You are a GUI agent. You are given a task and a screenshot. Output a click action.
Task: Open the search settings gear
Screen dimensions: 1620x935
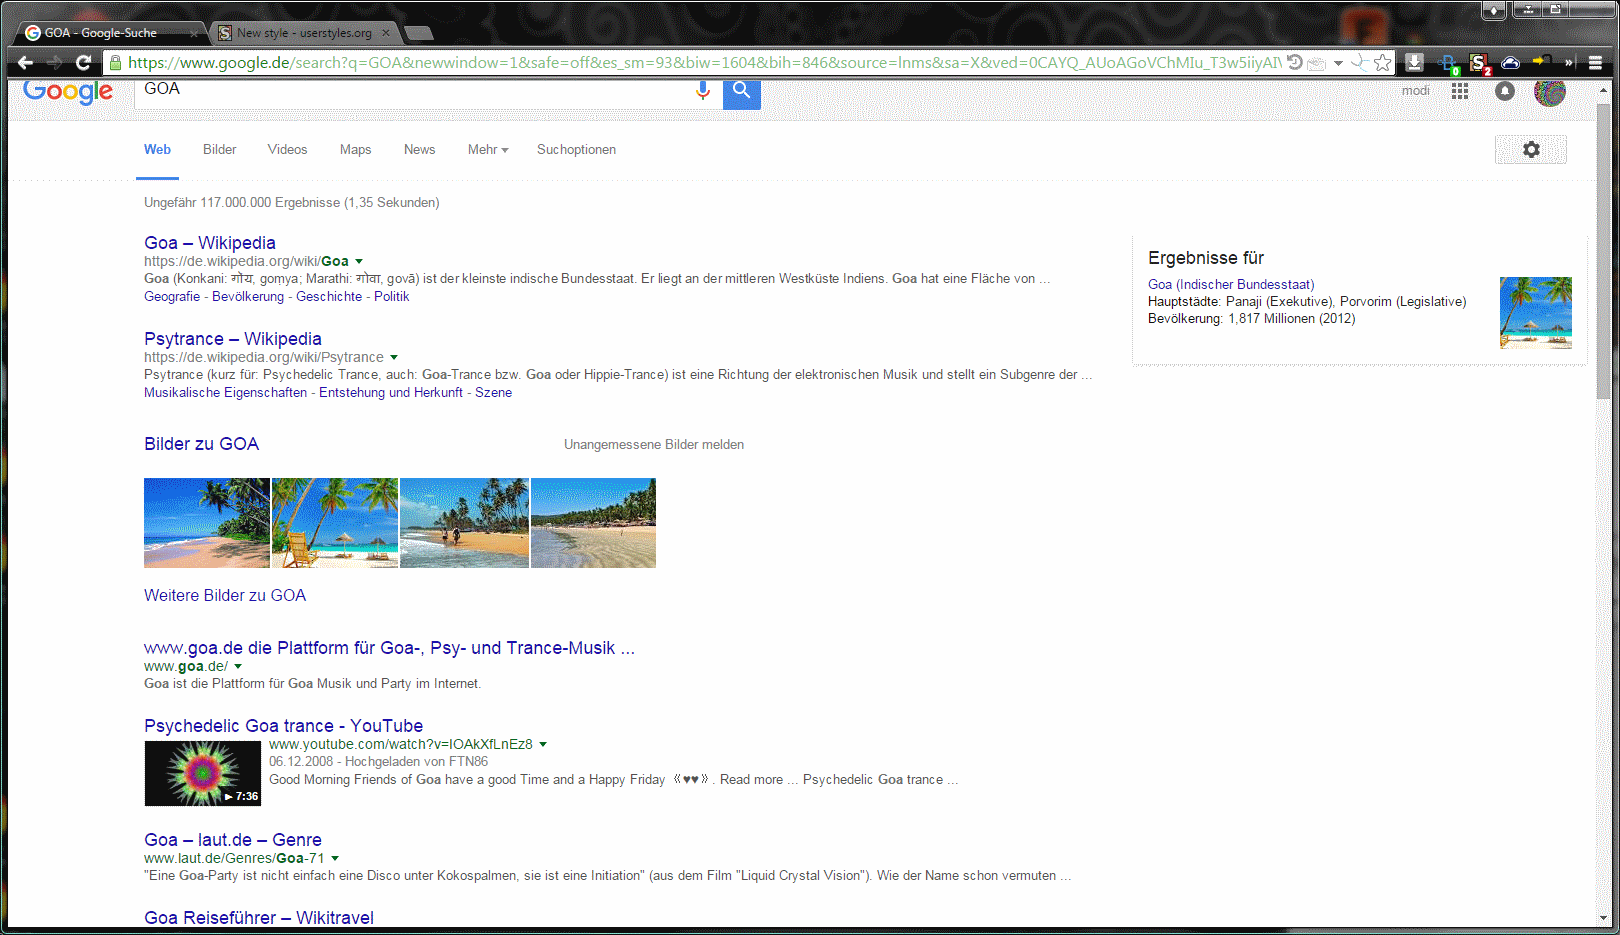pos(1531,150)
